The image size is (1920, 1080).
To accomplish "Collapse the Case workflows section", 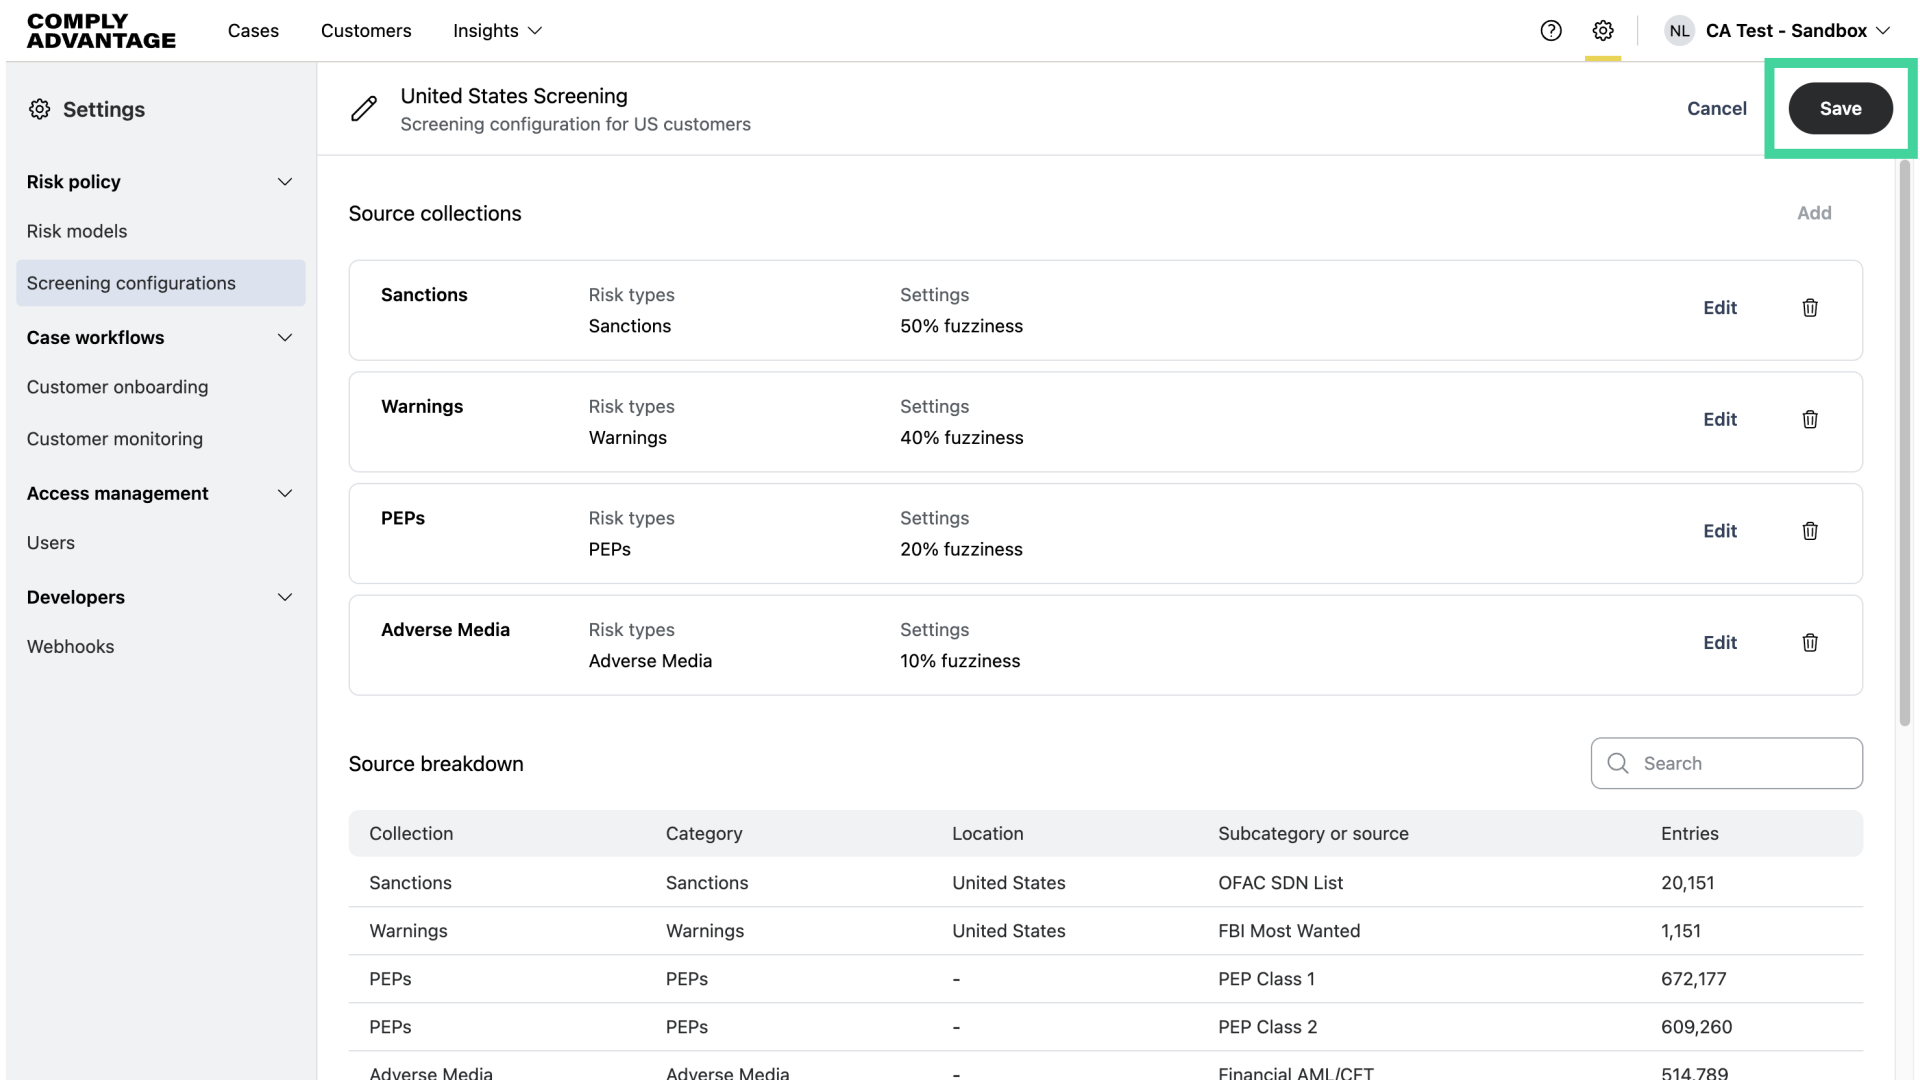I will click(x=285, y=338).
